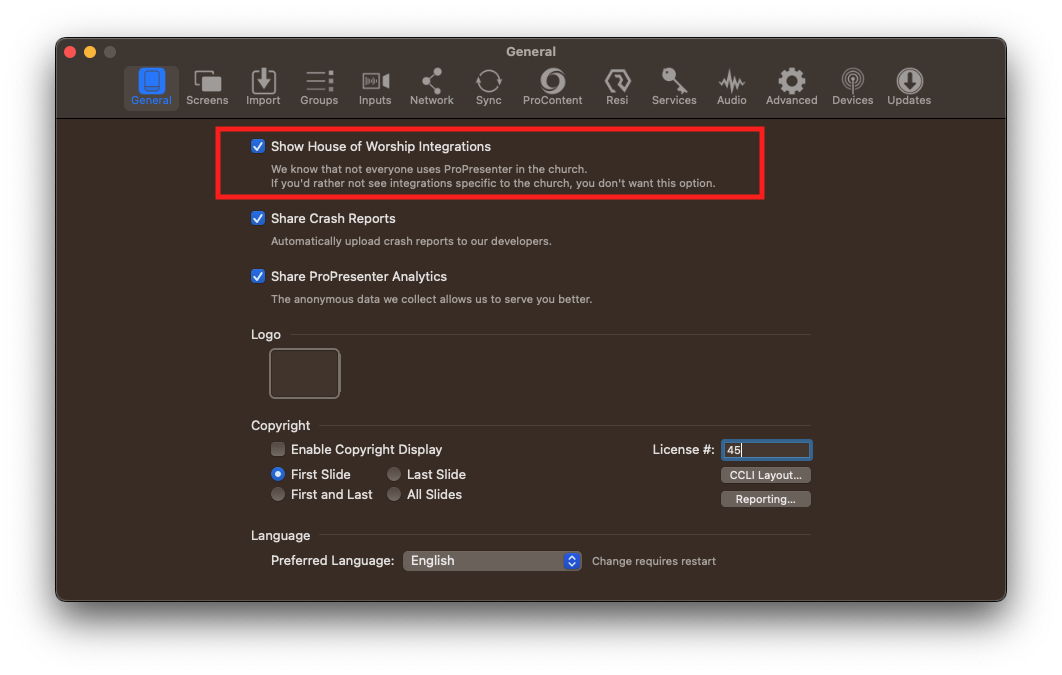Open the Updates preferences pane
This screenshot has height=675, width=1062.
tap(909, 87)
